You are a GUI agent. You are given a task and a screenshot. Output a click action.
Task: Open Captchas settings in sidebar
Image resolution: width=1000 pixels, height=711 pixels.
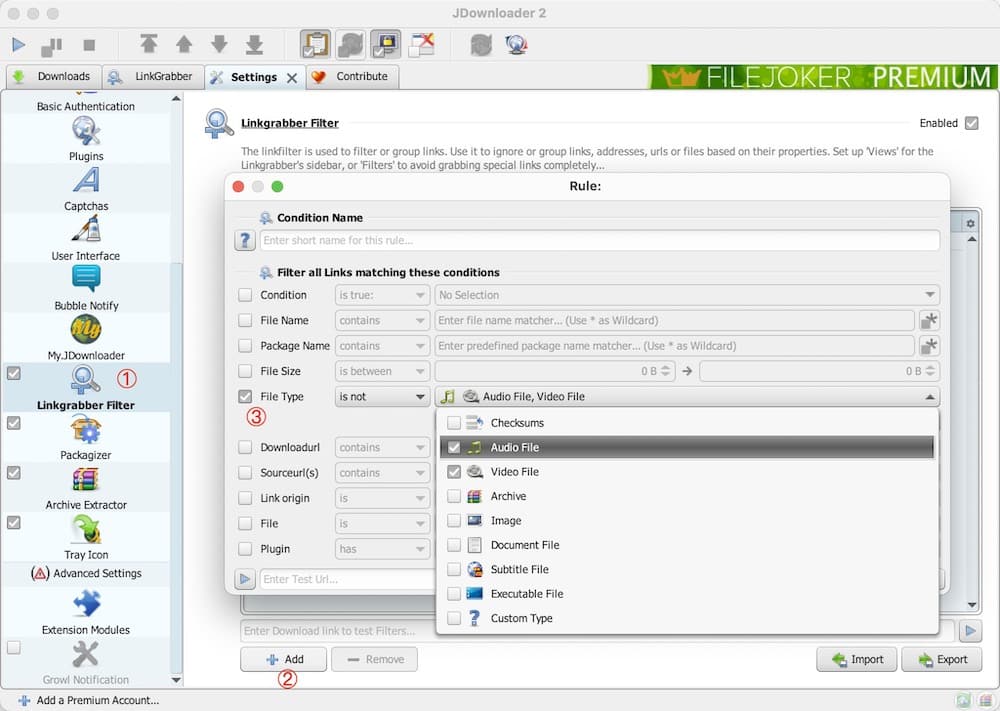(x=86, y=189)
